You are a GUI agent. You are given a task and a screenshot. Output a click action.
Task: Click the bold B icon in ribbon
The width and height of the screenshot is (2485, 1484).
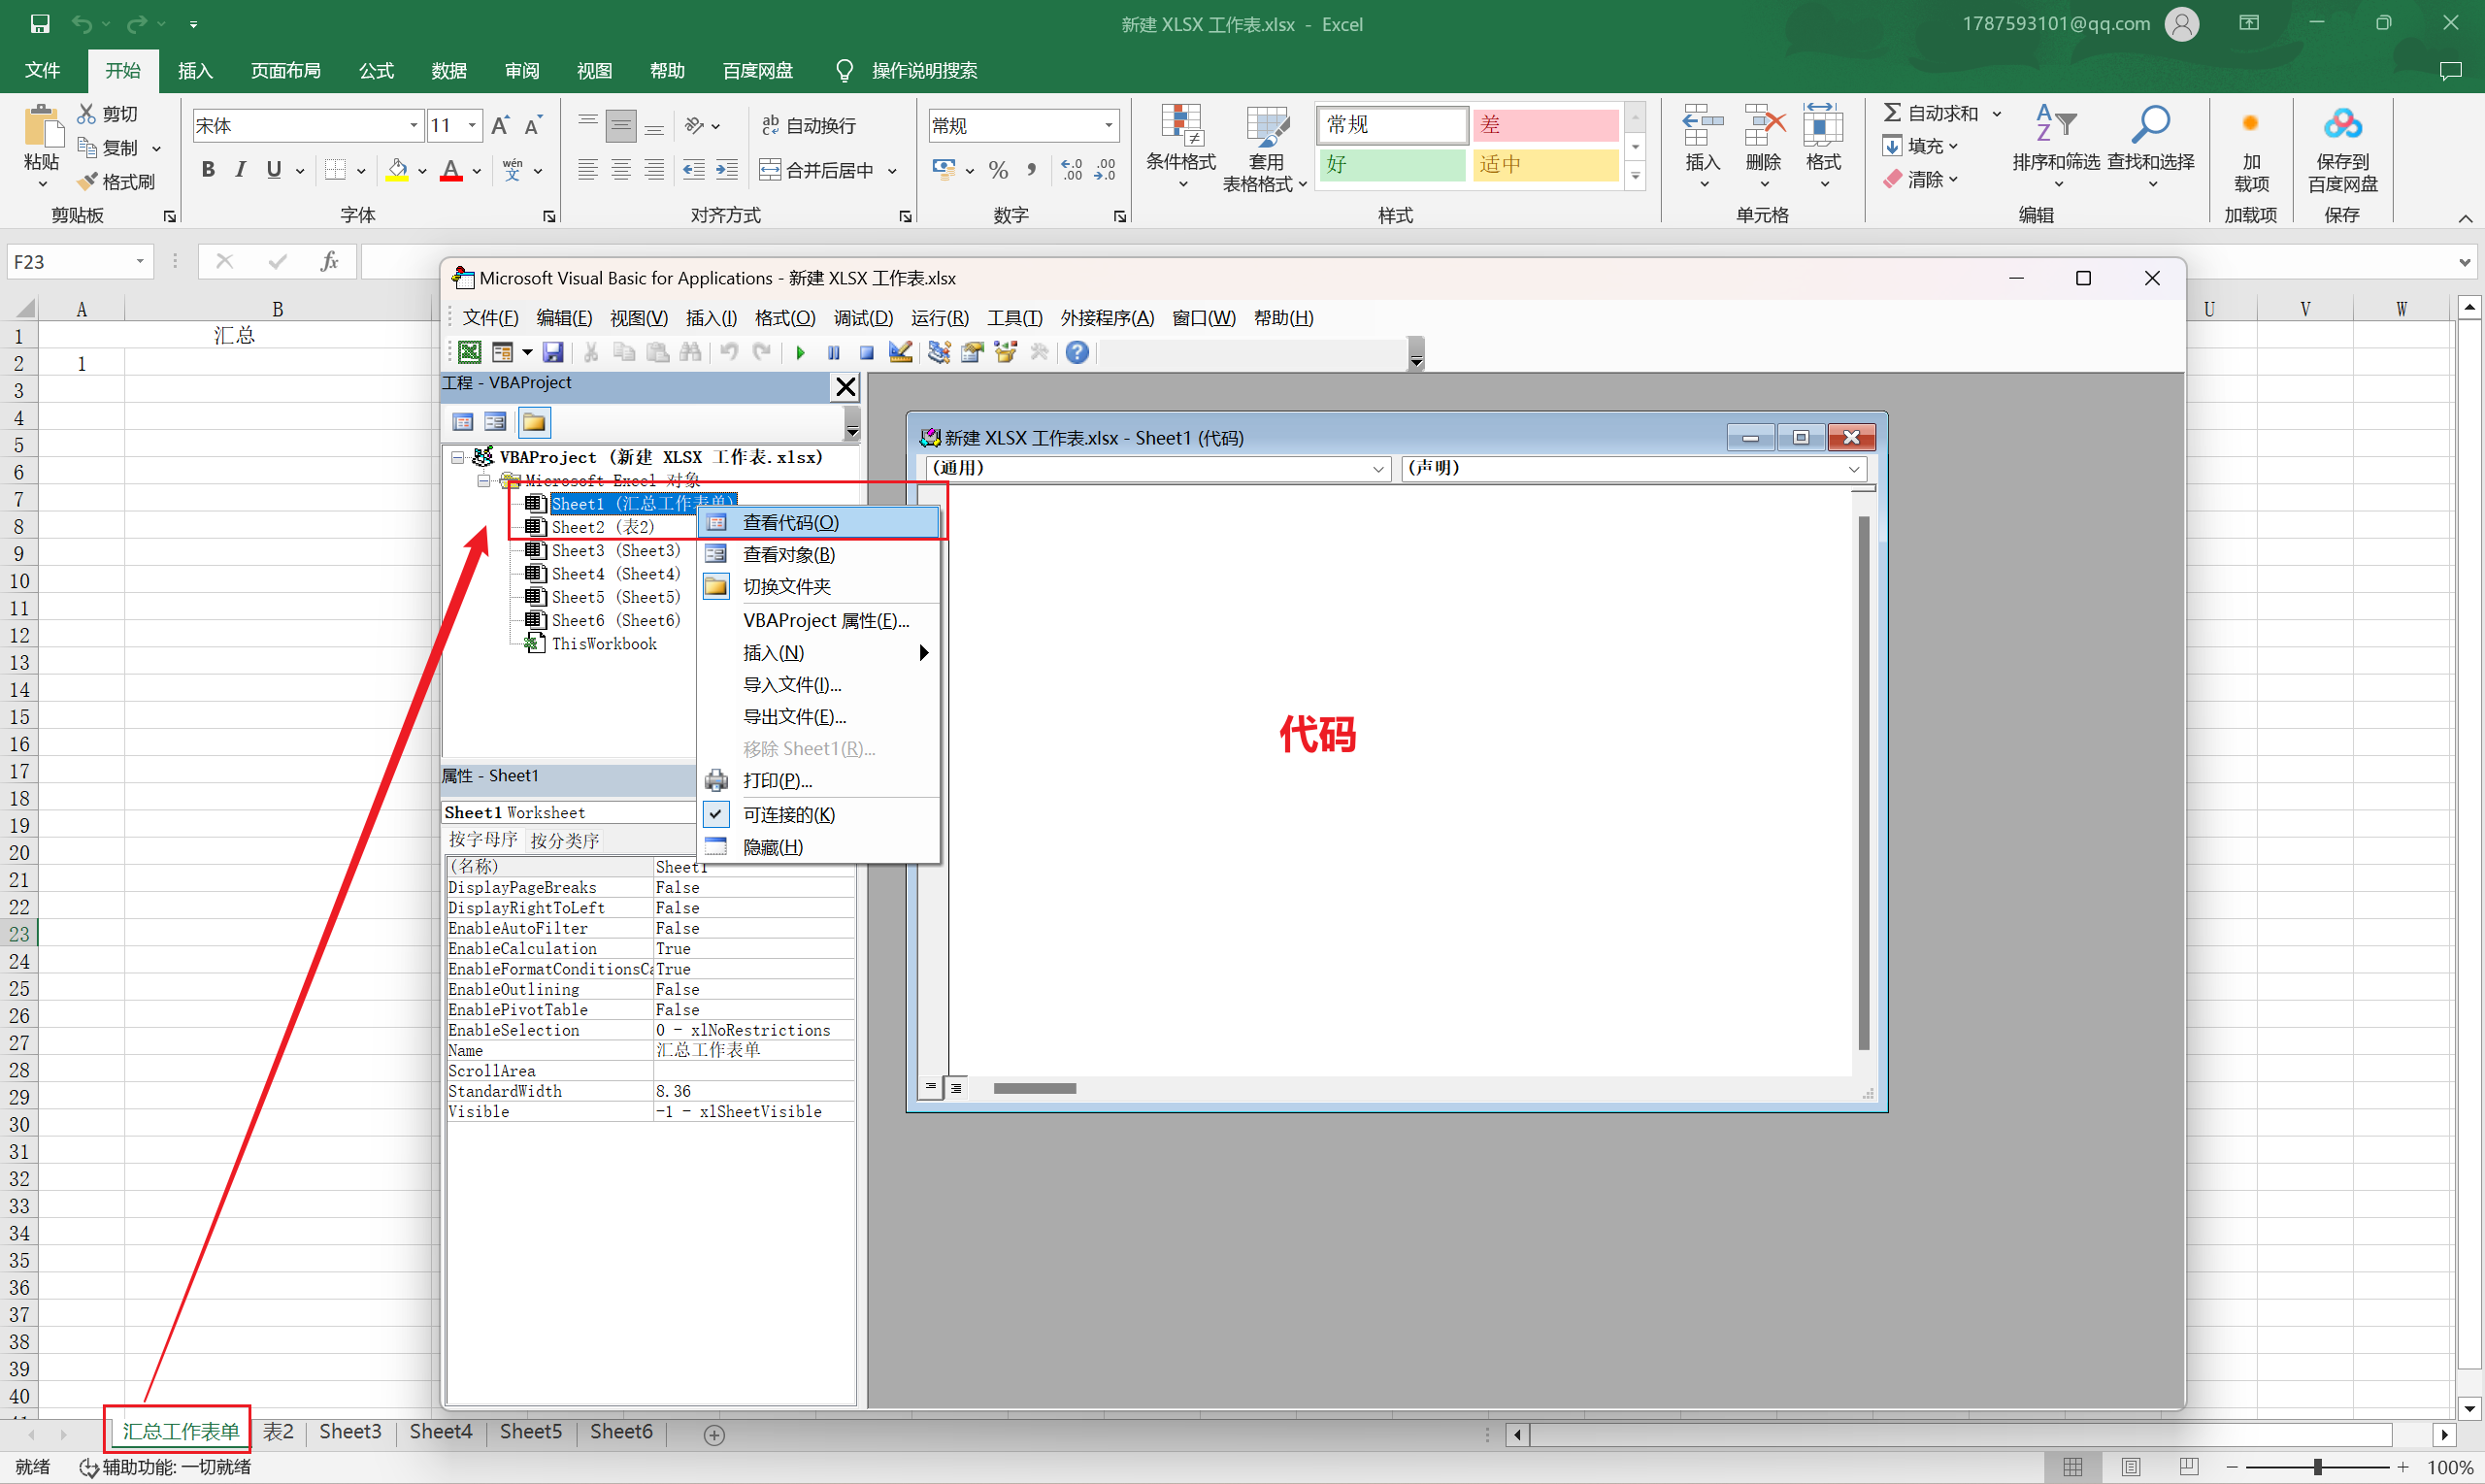208,170
